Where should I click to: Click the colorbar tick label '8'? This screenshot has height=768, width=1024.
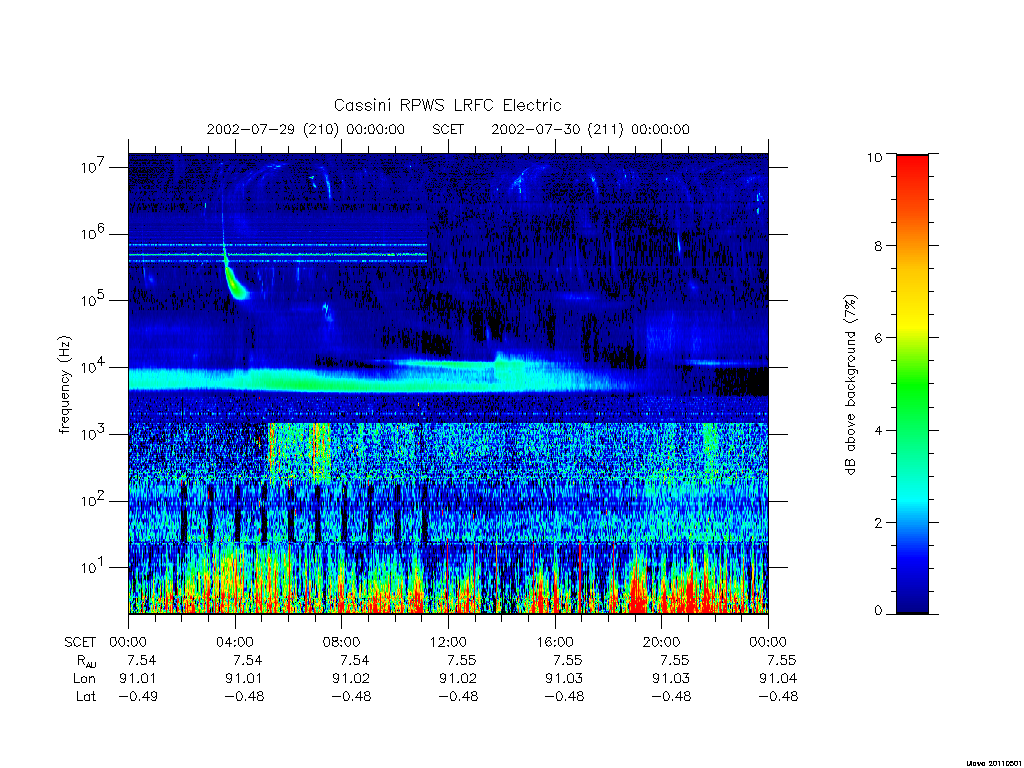click(878, 246)
